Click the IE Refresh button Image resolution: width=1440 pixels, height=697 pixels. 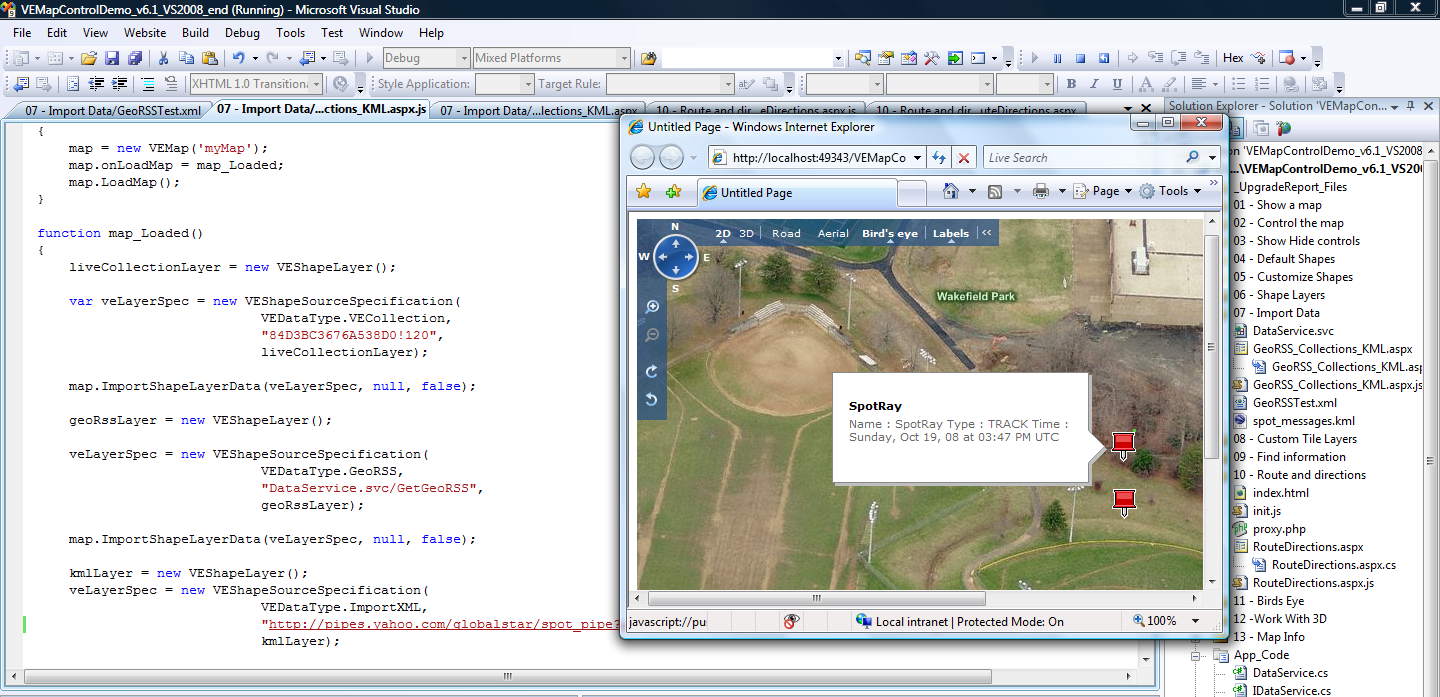(939, 158)
